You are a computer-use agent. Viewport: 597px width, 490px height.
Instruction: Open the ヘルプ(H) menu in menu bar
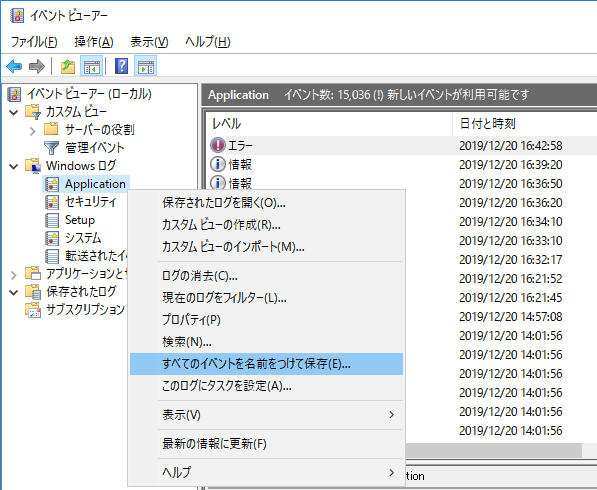208,41
